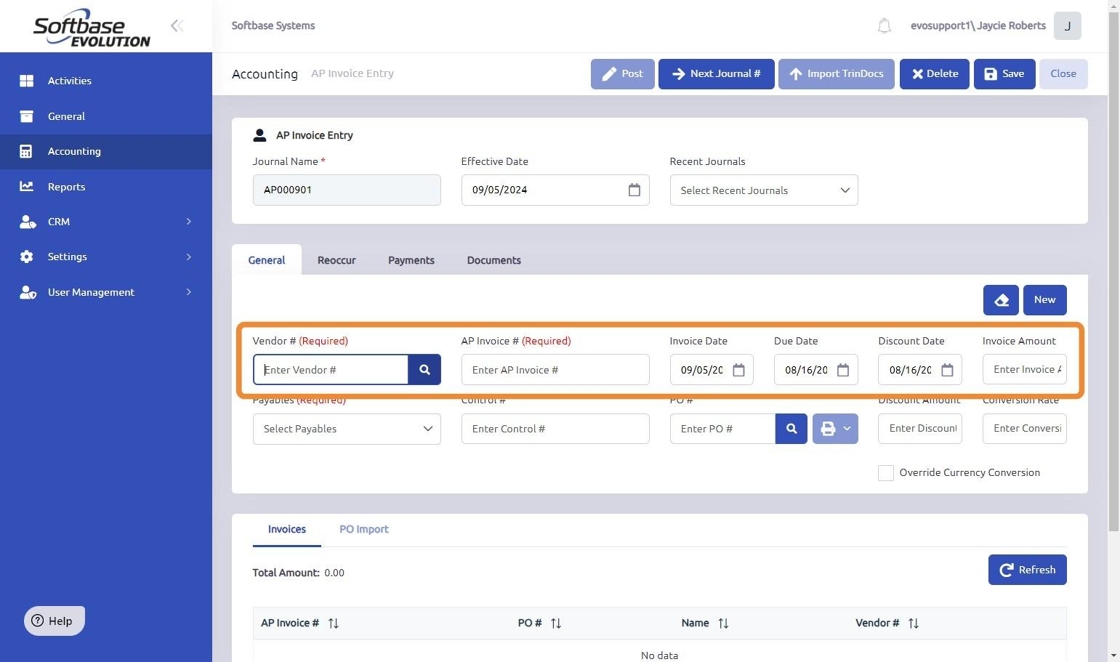This screenshot has width=1120, height=662.
Task: Click the Vendor # search magnifier button
Action: [x=424, y=370]
